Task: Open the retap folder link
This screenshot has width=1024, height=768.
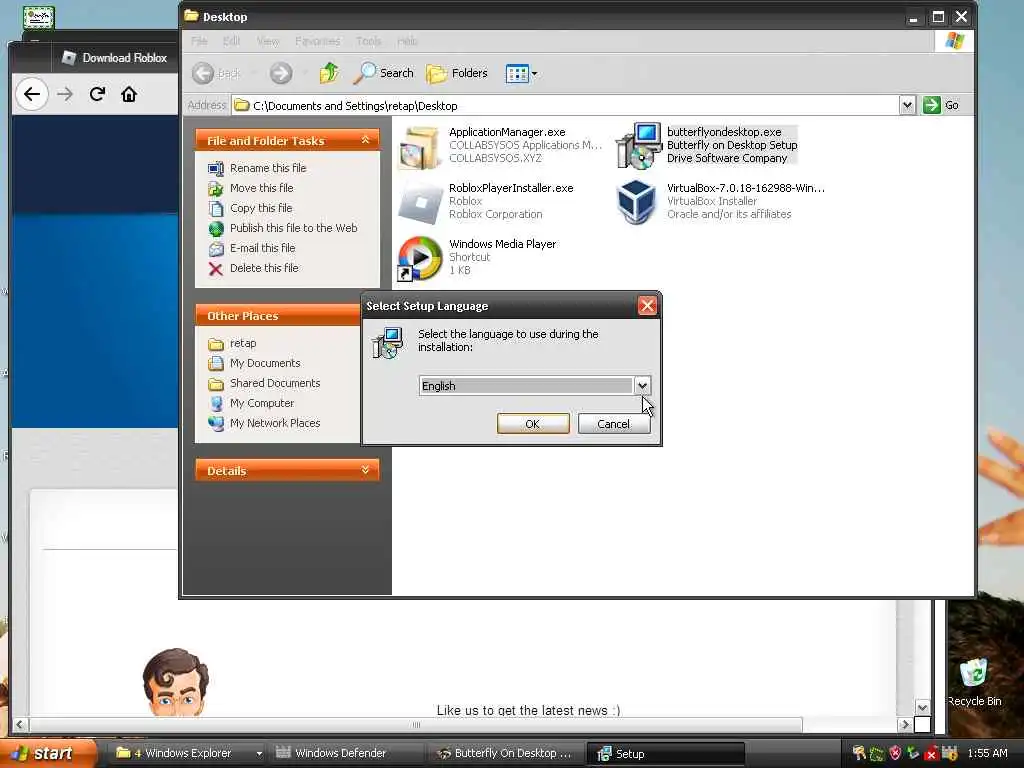Action: click(243, 344)
